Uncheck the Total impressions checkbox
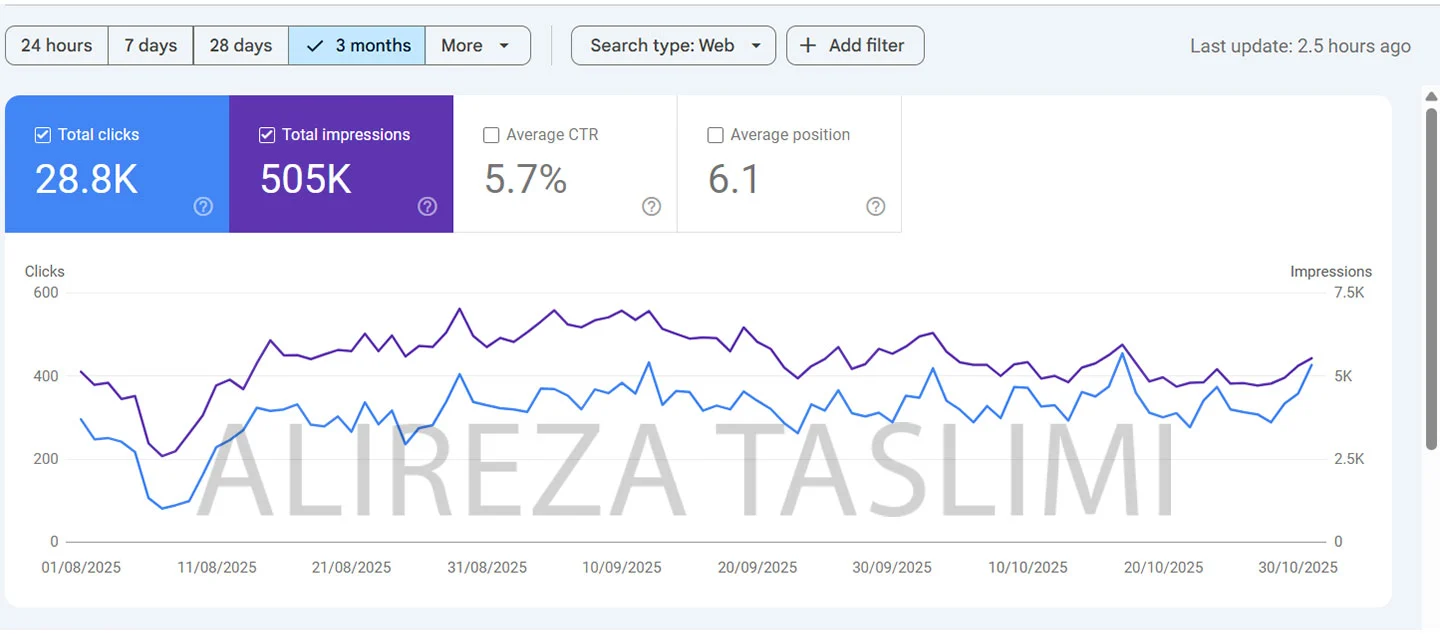1440x634 pixels. point(267,135)
